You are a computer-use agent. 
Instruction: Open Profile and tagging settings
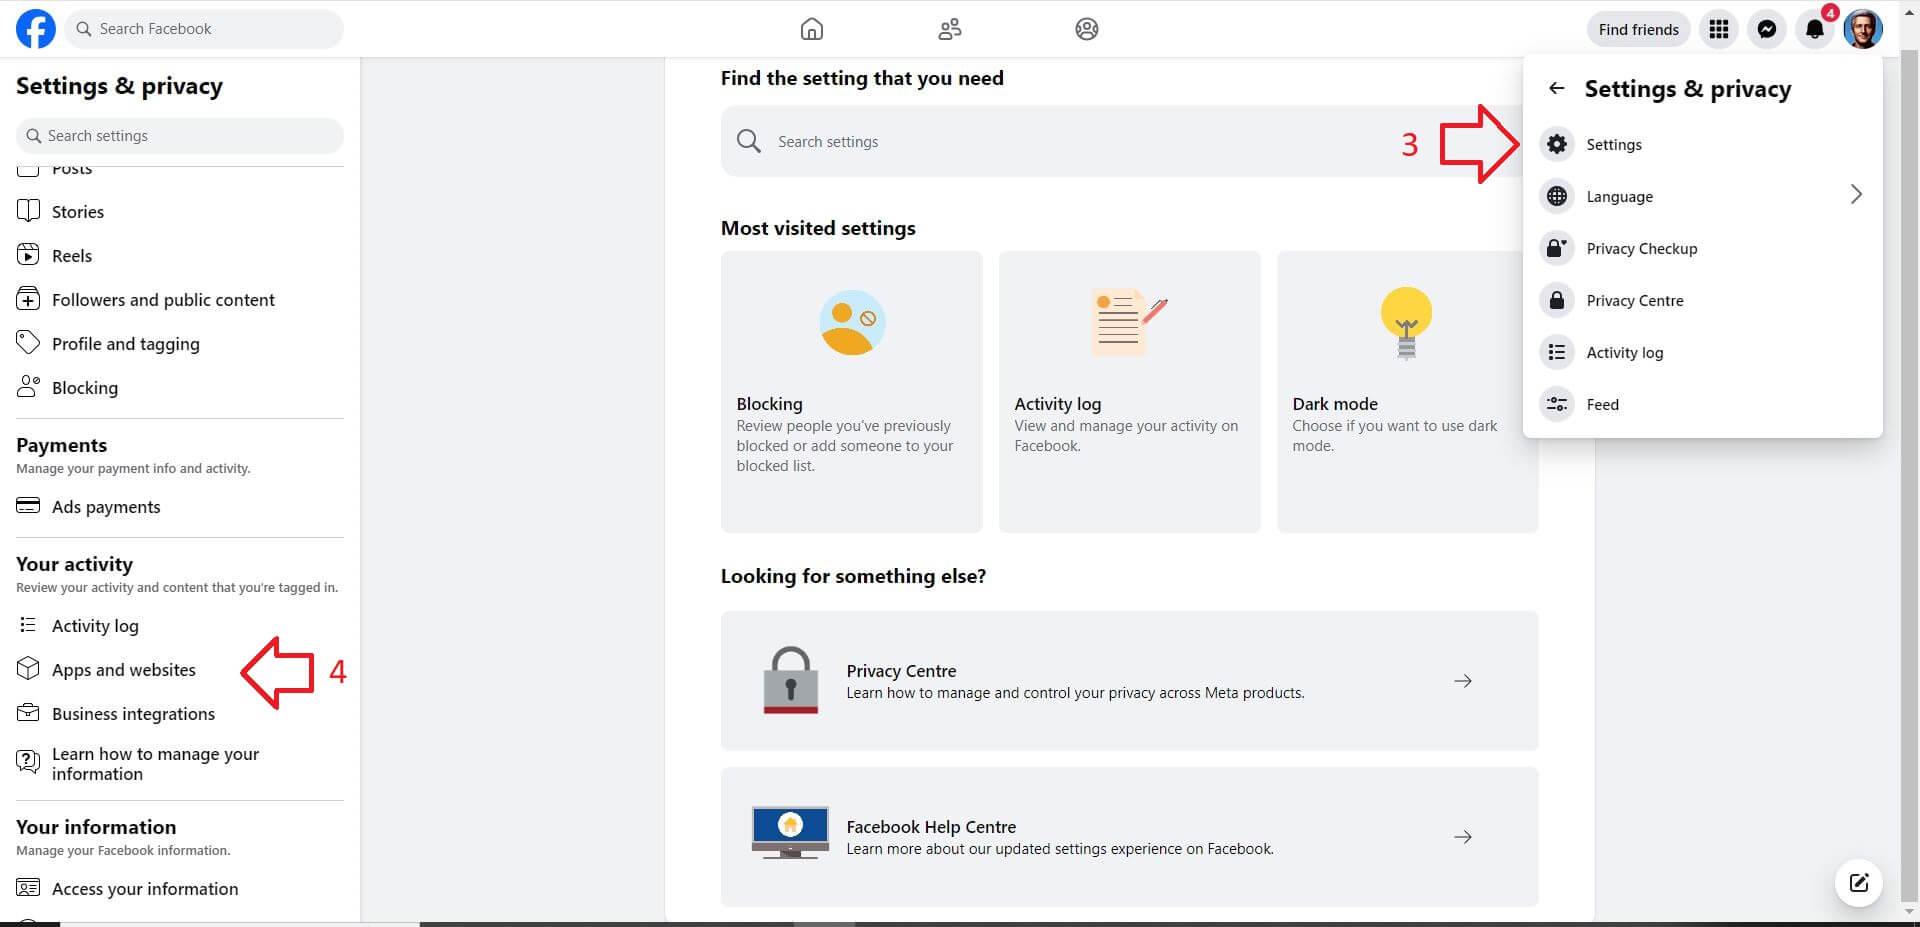180,344
